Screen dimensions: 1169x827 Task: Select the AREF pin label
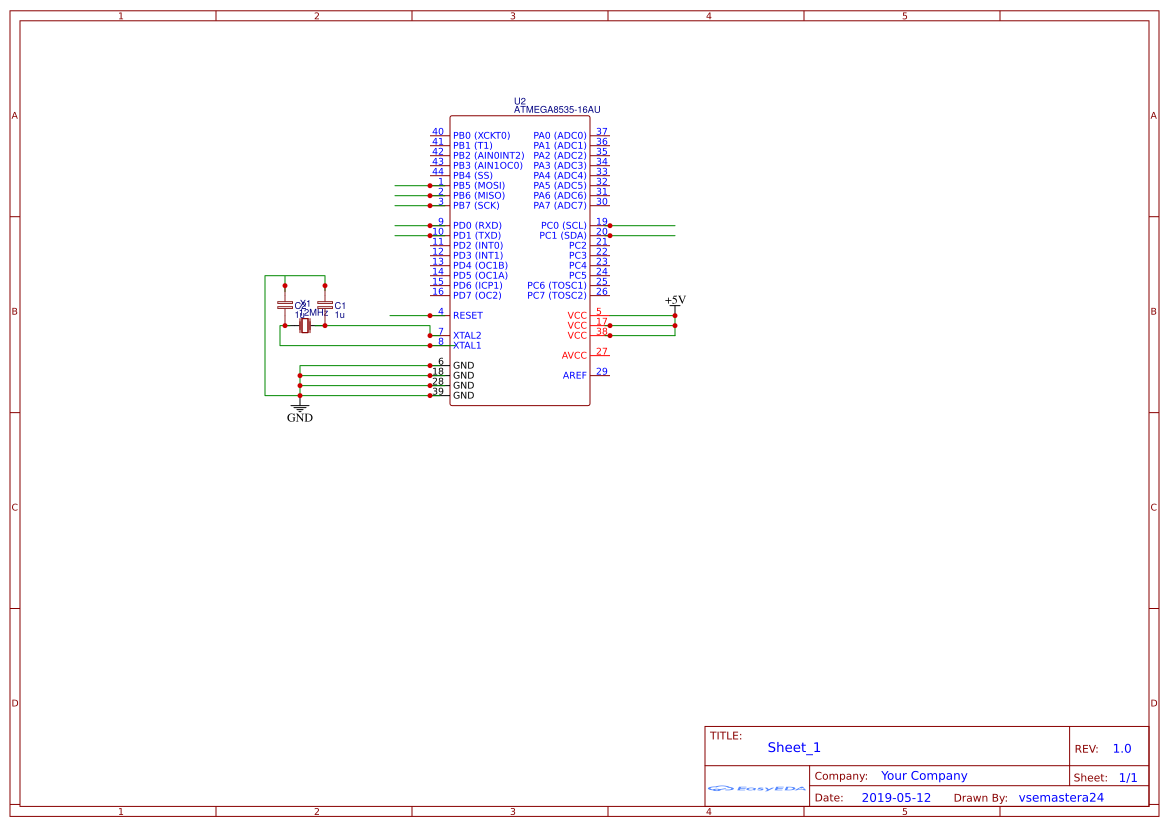point(575,375)
